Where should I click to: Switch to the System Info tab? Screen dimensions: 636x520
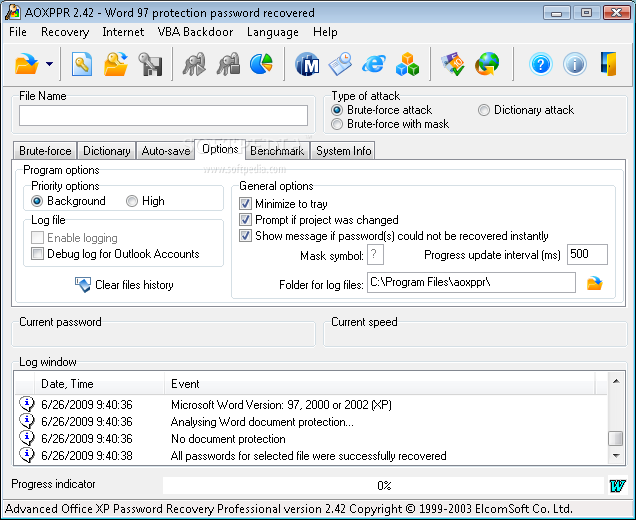[x=344, y=151]
